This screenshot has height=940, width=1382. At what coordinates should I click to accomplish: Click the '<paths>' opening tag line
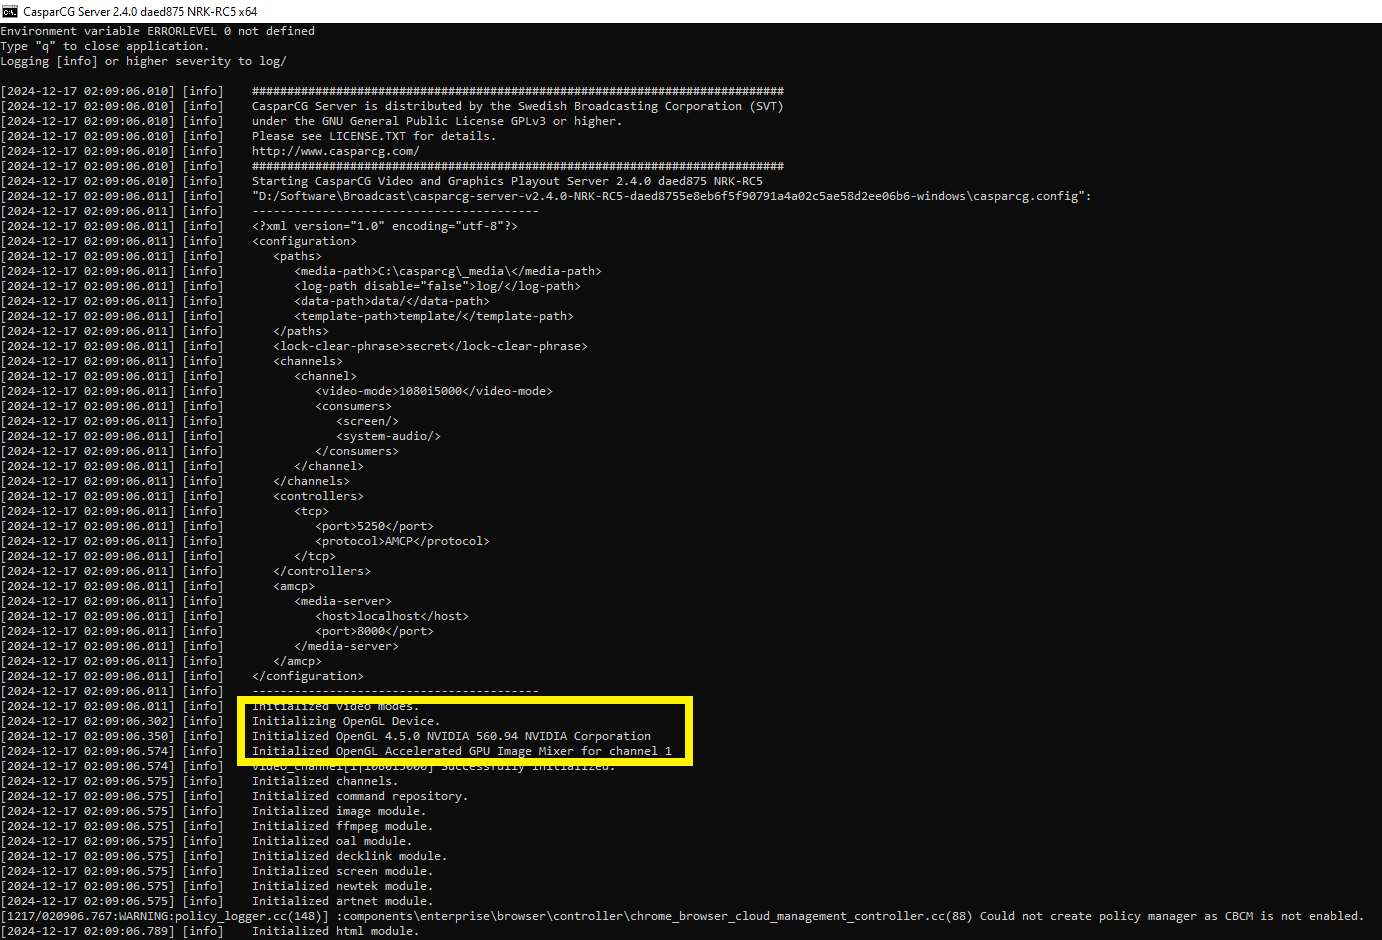point(297,256)
